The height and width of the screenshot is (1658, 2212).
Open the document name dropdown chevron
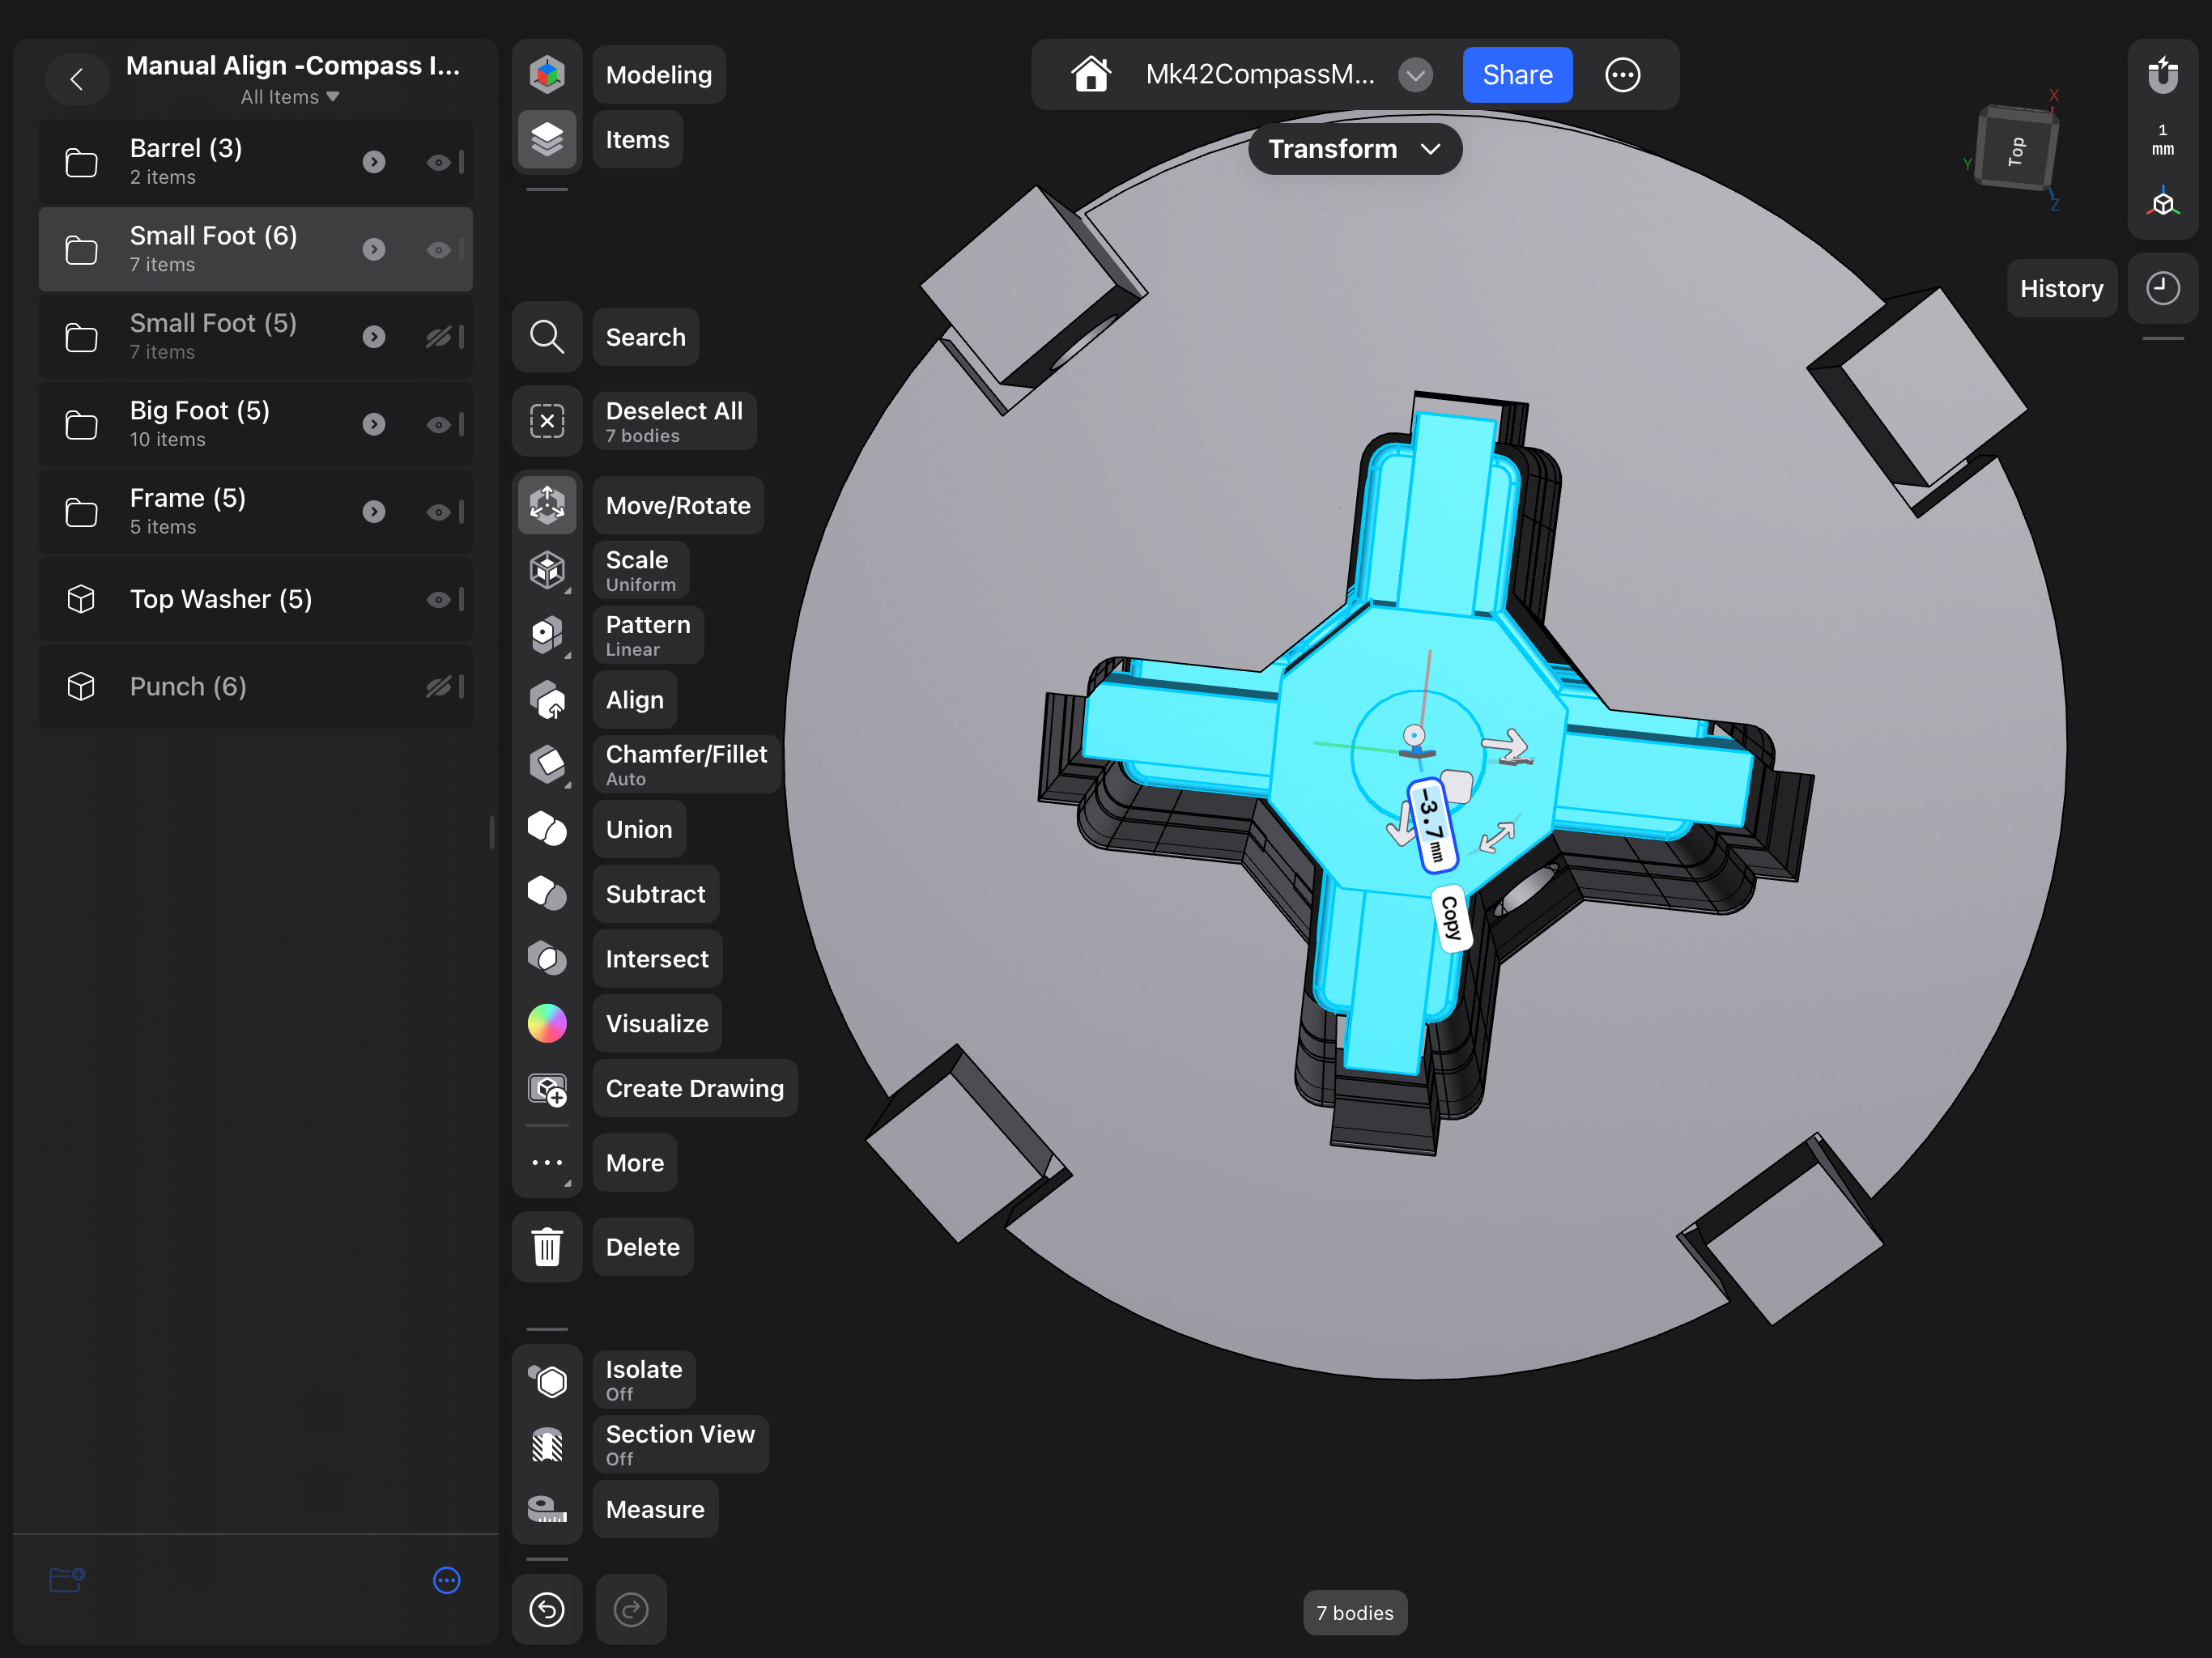pos(1415,74)
